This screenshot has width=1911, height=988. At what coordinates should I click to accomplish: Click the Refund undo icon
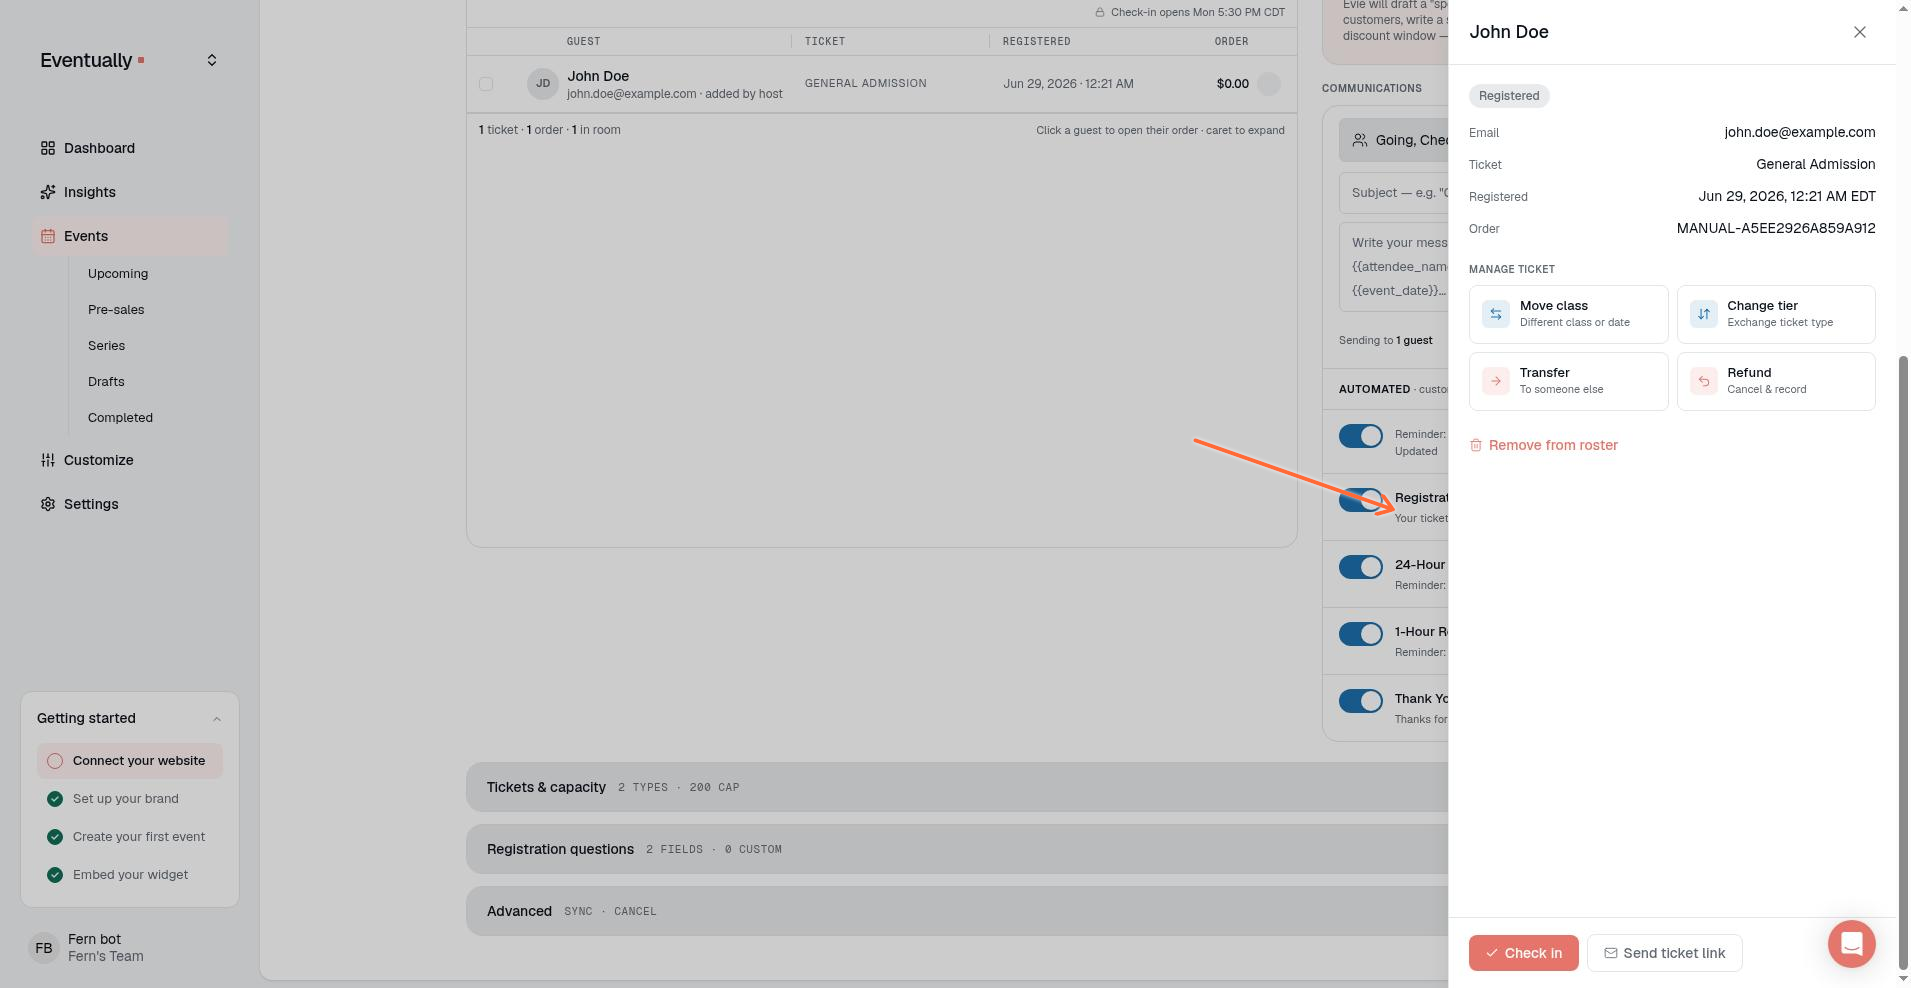tap(1704, 381)
